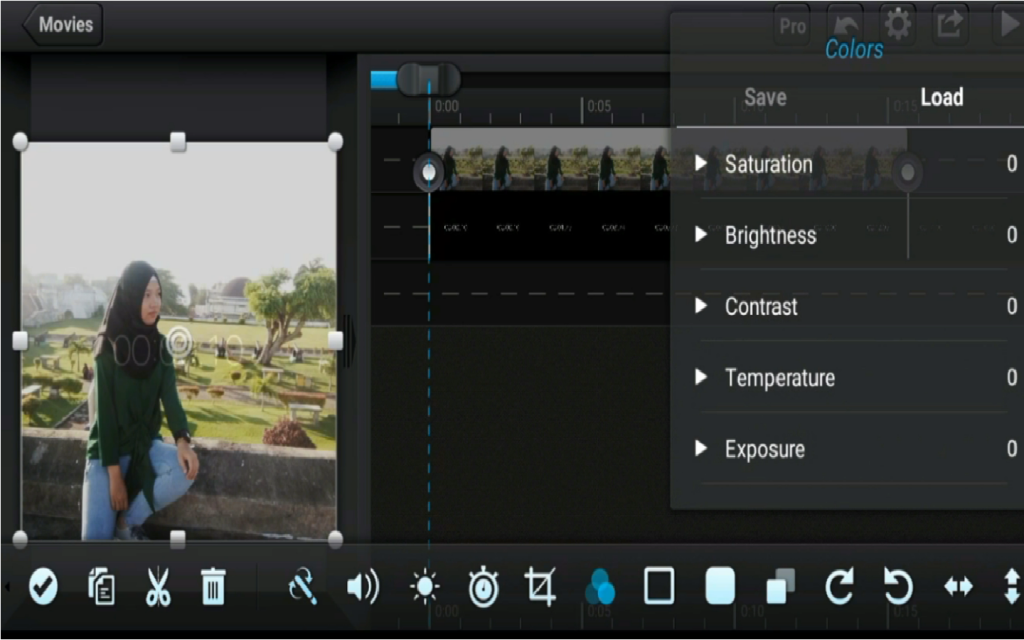Delete the clip with the trash icon
The image size is (1024, 640).
[x=213, y=586]
